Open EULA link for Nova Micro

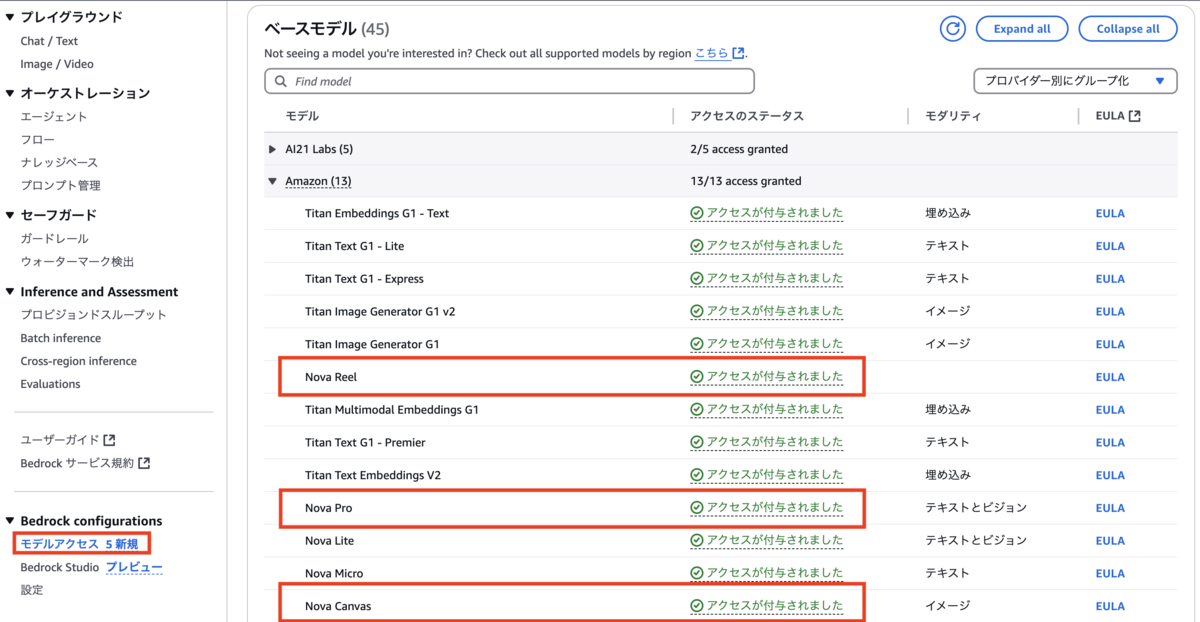pyautogui.click(x=1110, y=573)
